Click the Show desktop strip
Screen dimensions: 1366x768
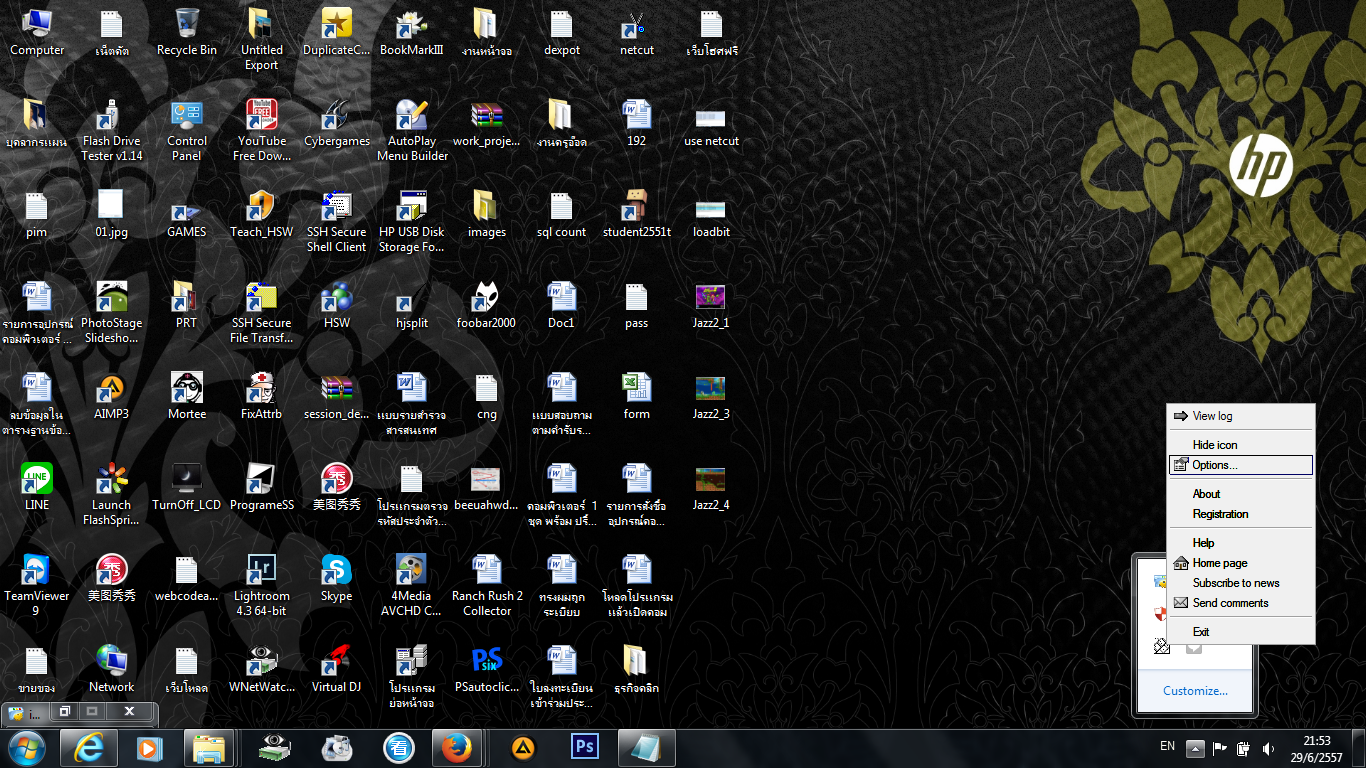[1359, 748]
